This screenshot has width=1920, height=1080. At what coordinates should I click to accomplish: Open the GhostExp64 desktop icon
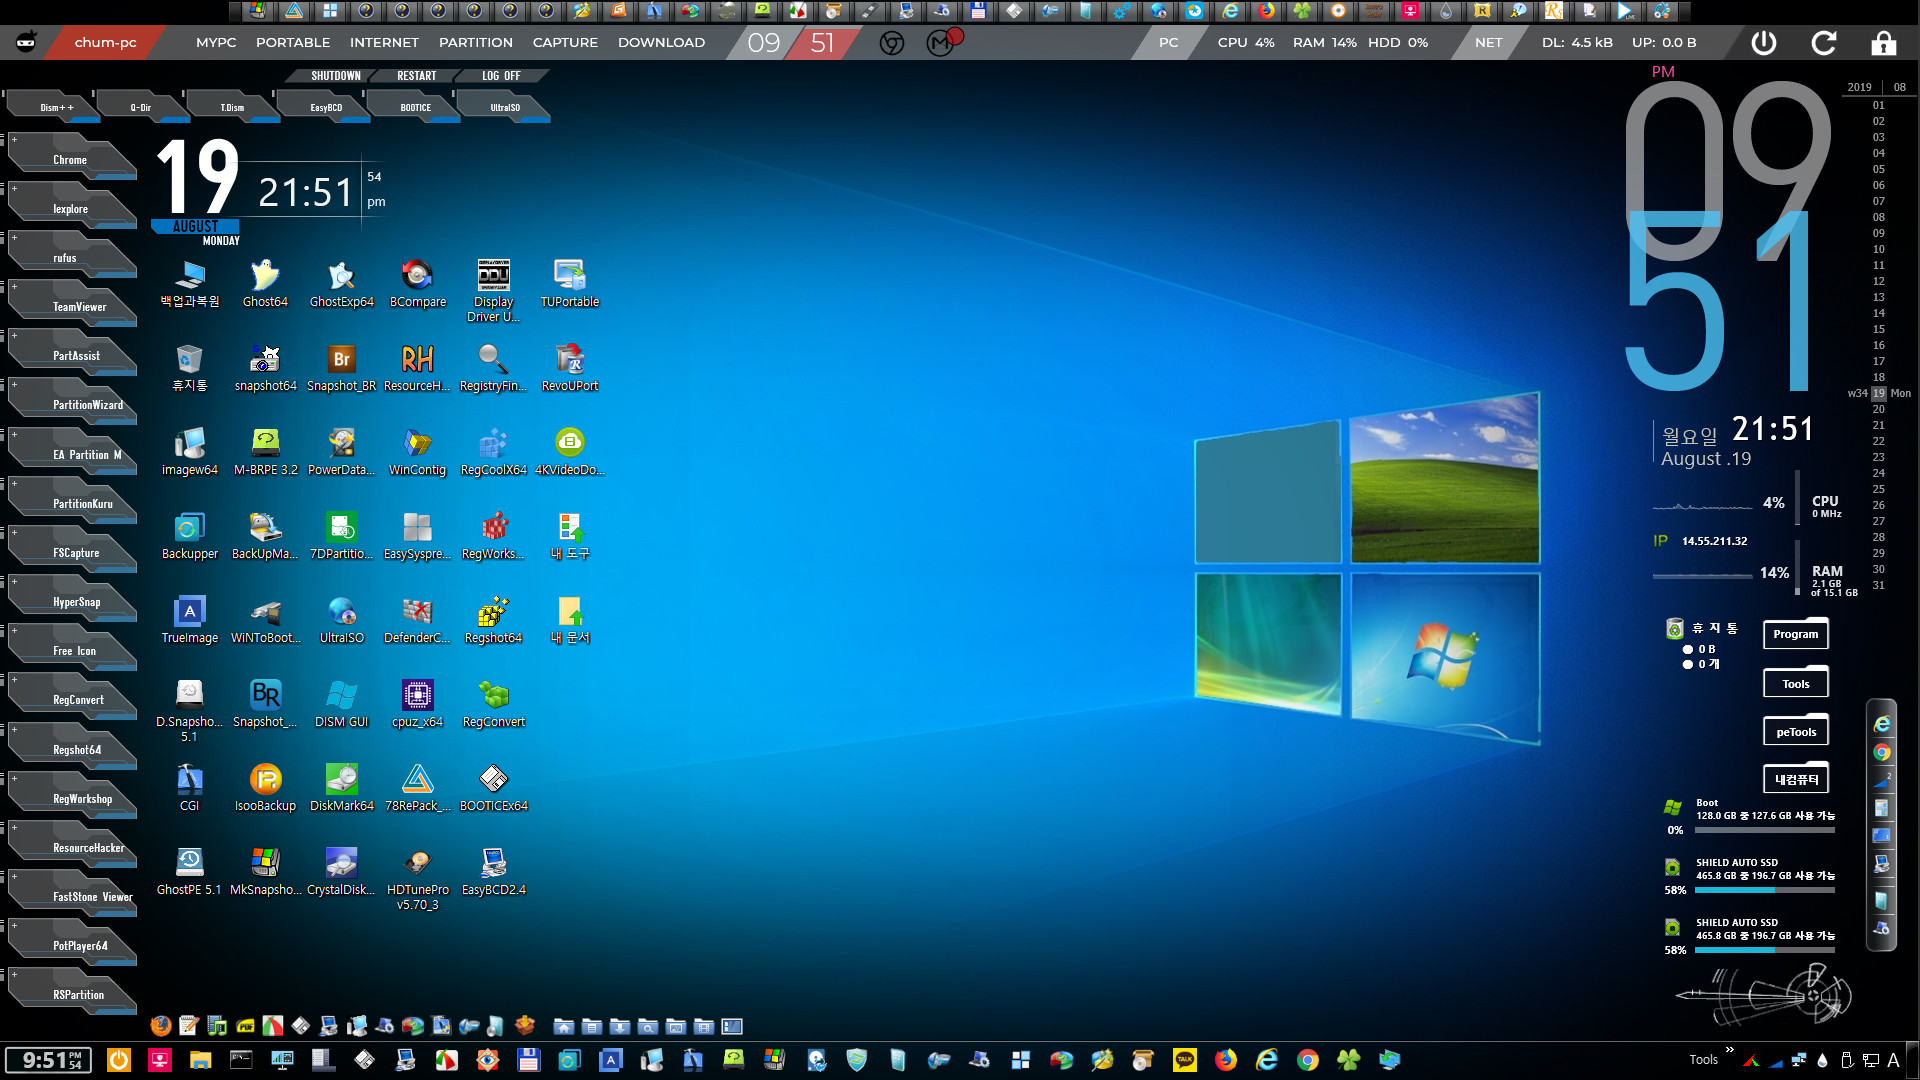point(341,283)
